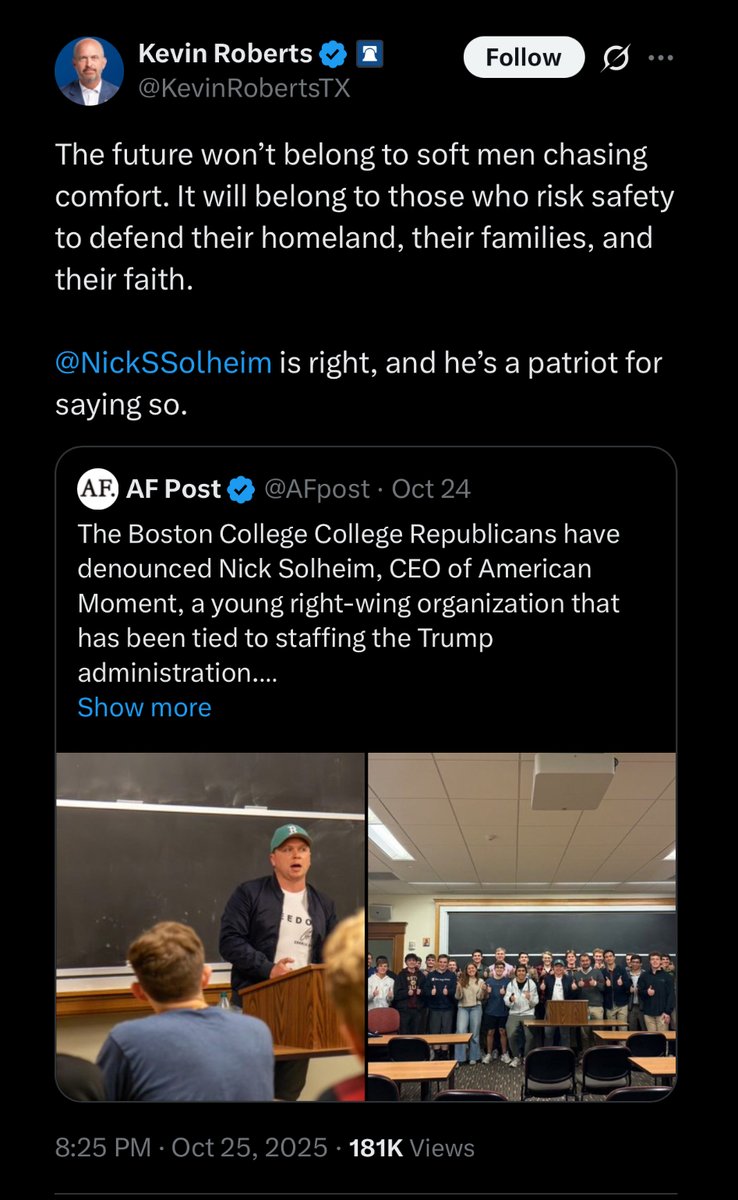
Task: Follow Kevin Roberts
Action: pyautogui.click(x=523, y=58)
